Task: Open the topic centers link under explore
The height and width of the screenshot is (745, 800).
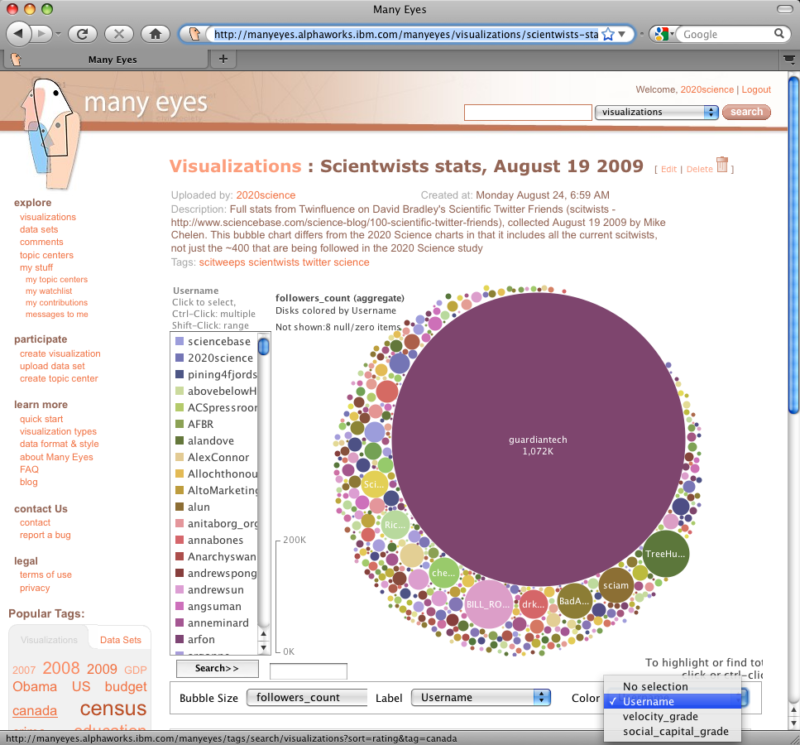Action: pyautogui.click(x=46, y=255)
